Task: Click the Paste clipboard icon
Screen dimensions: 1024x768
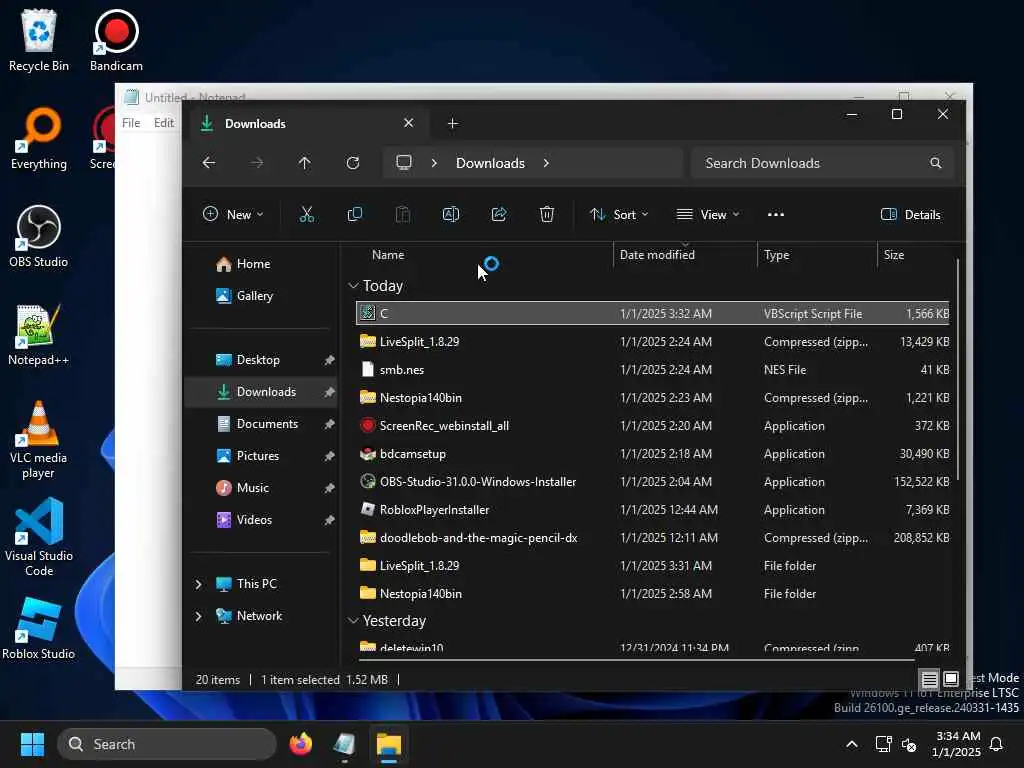Action: tap(403, 214)
